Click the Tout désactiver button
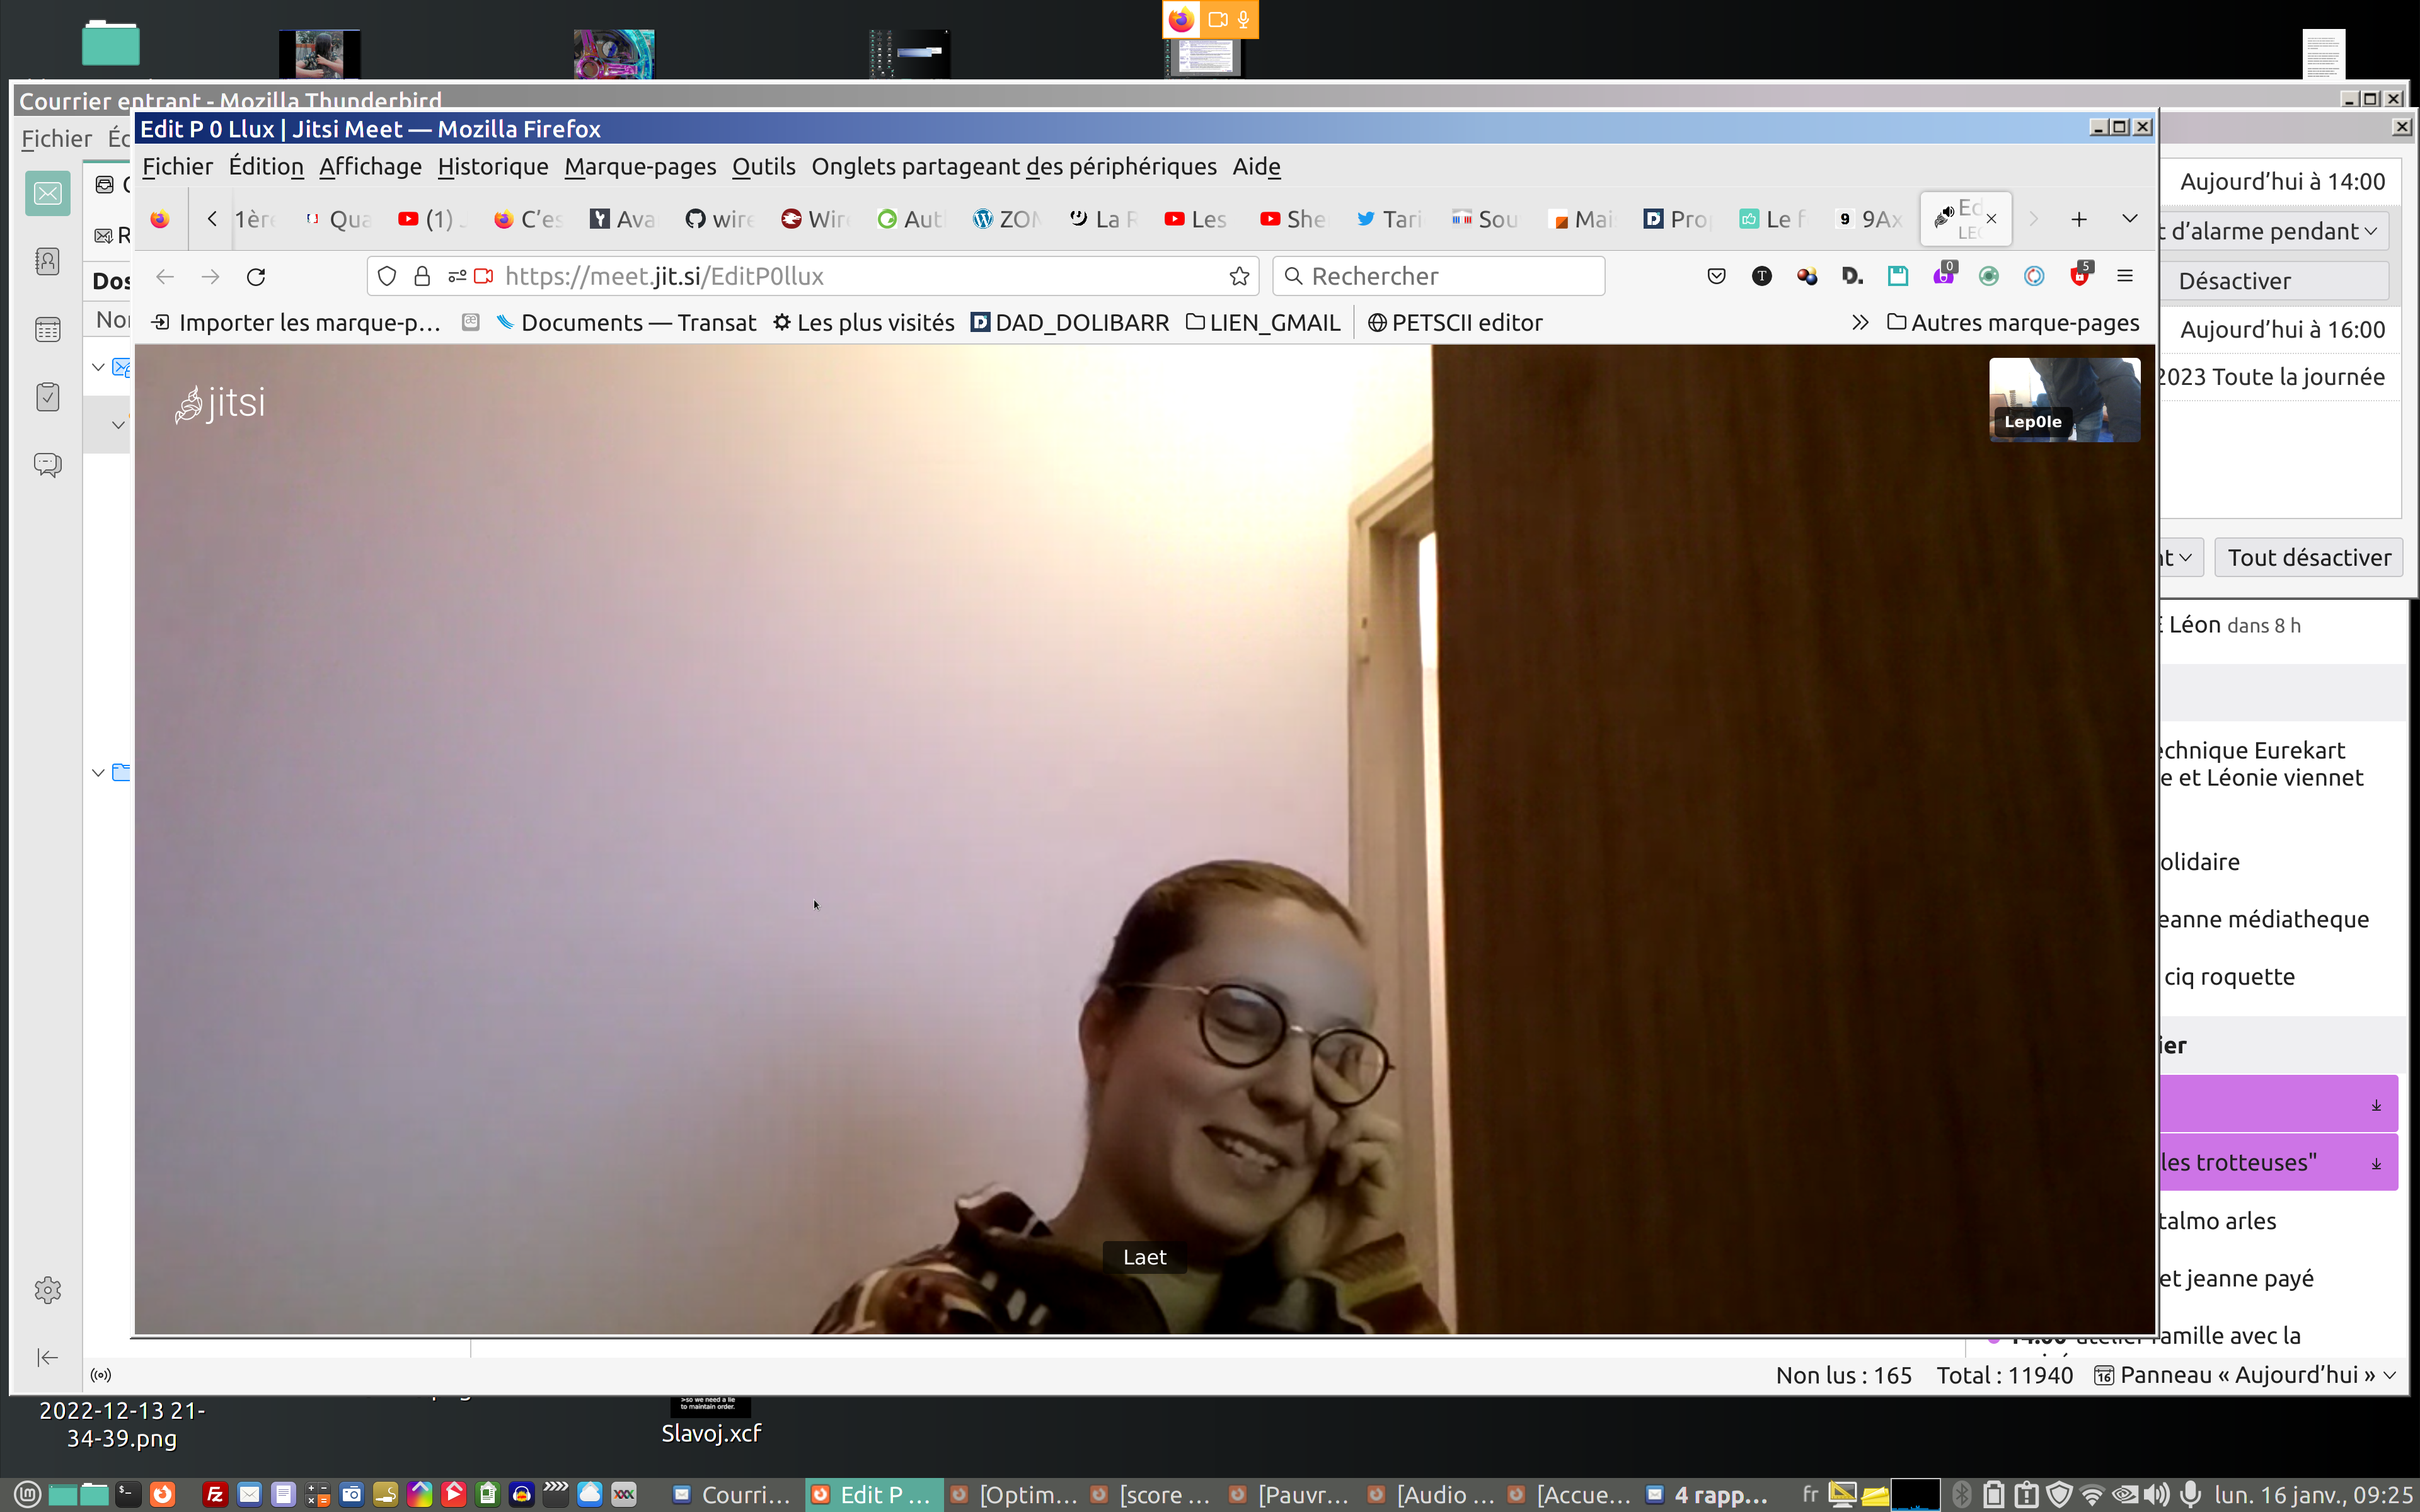Screen dimensions: 2420x1512 (2308, 558)
